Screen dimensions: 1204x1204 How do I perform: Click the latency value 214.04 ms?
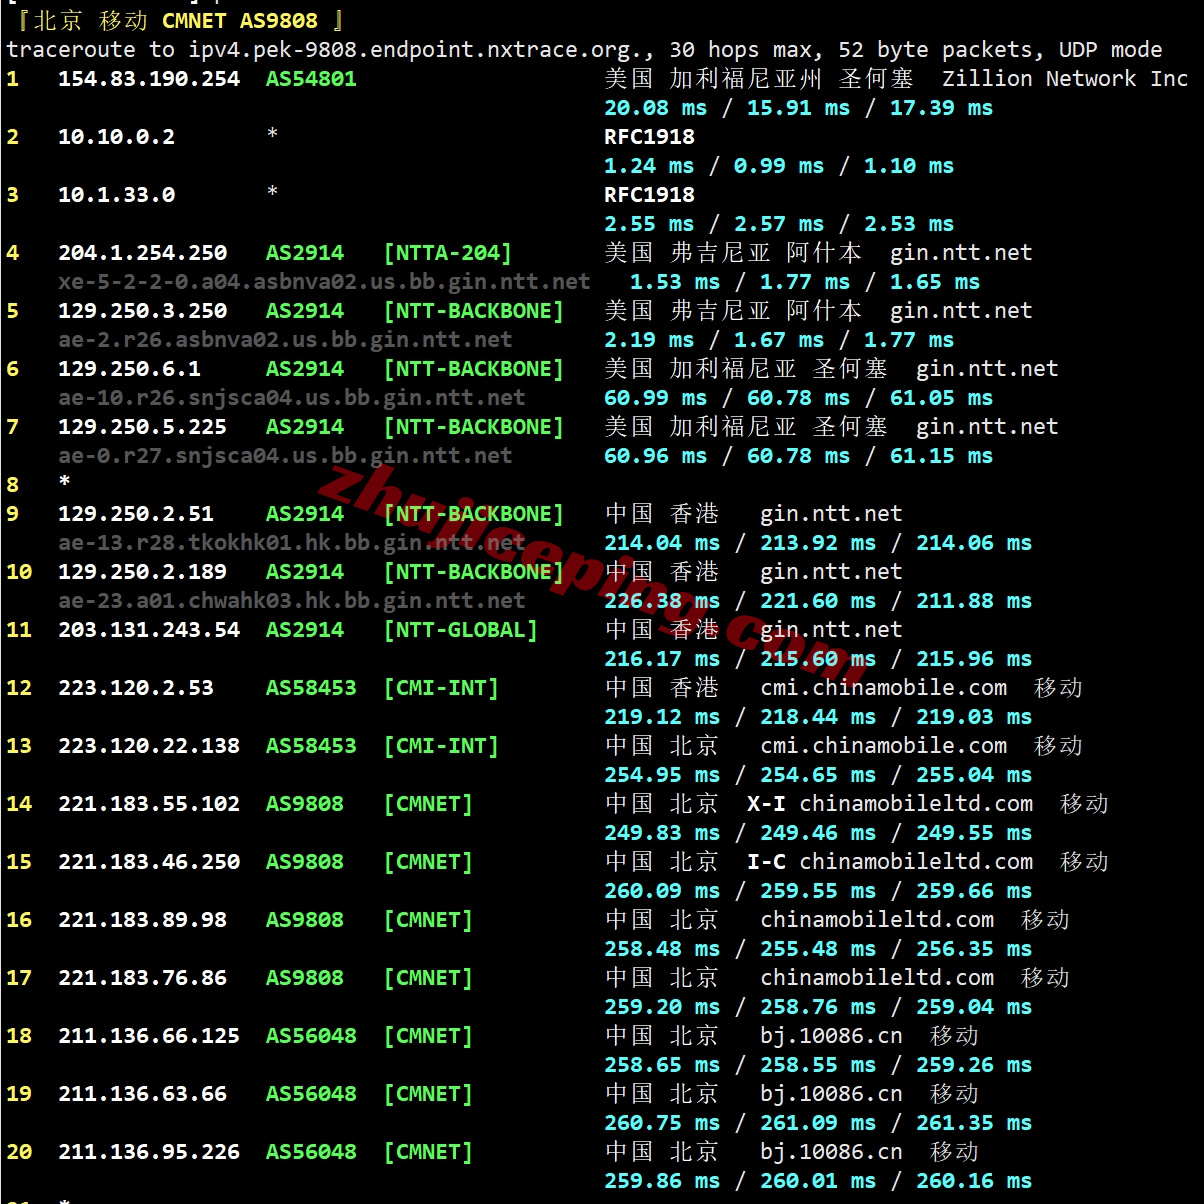[x=662, y=543]
